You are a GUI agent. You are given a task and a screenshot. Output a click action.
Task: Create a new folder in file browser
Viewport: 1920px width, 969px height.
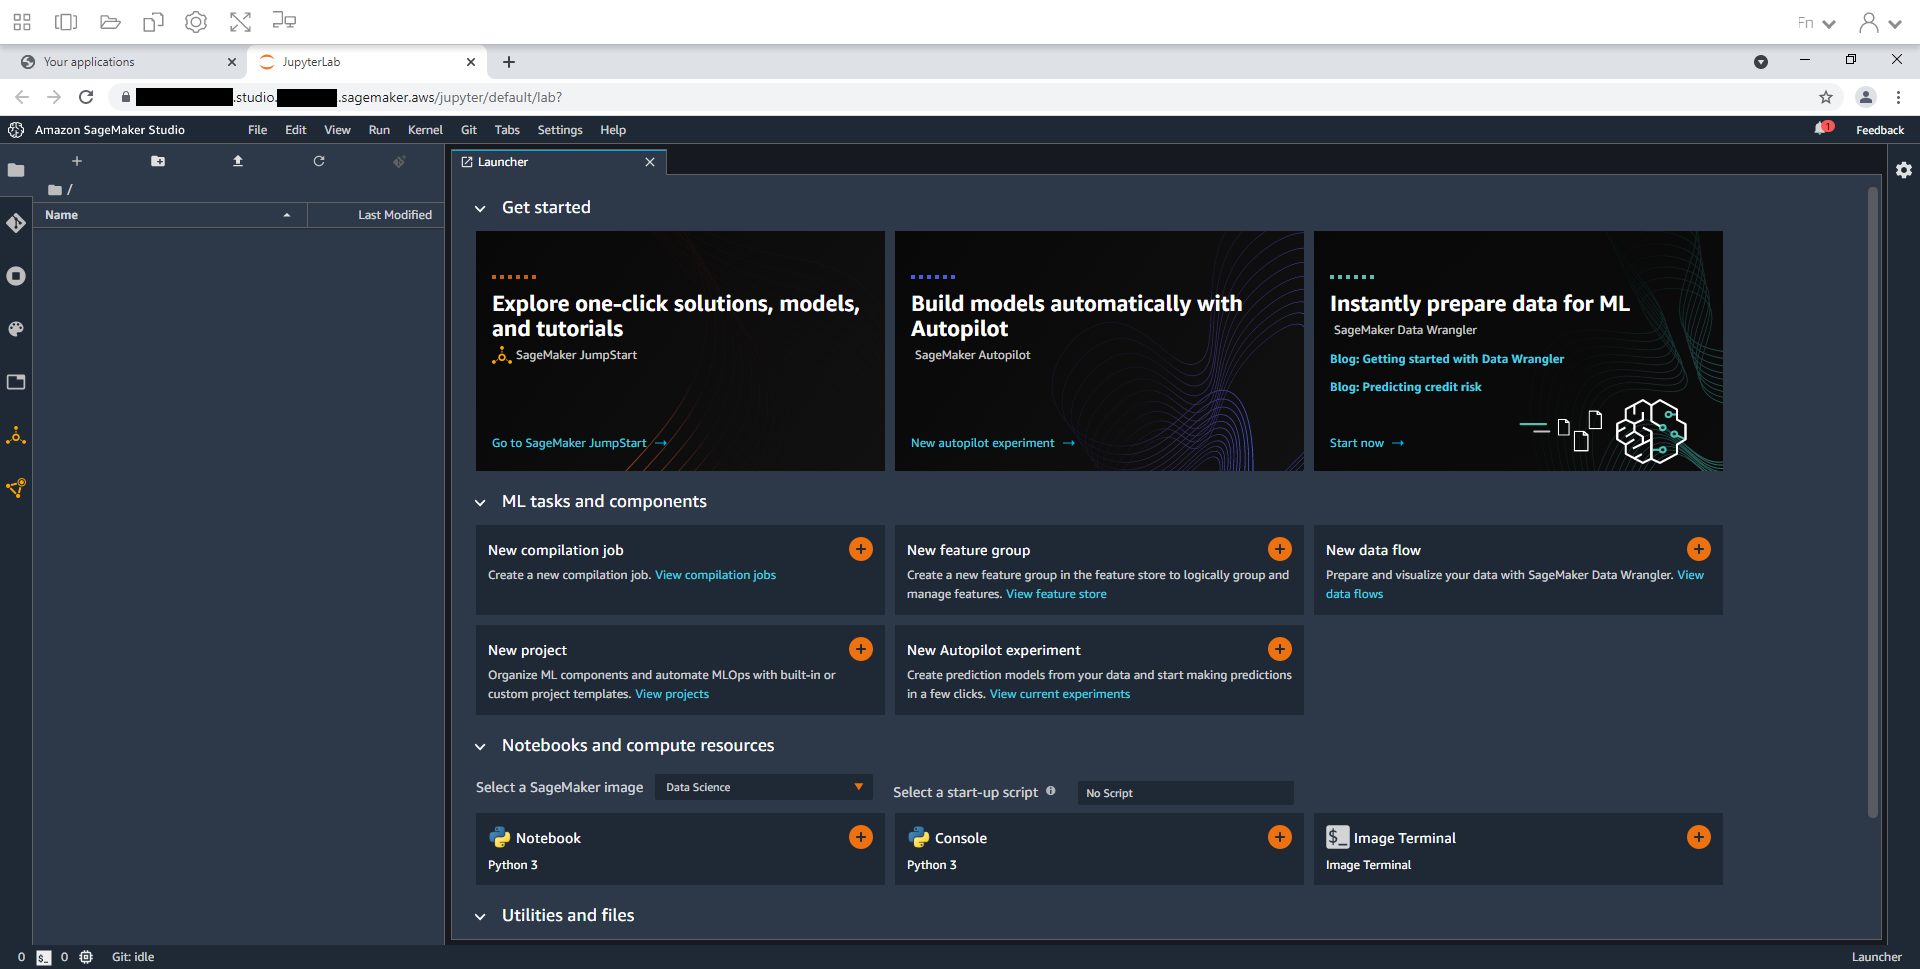[158, 161]
